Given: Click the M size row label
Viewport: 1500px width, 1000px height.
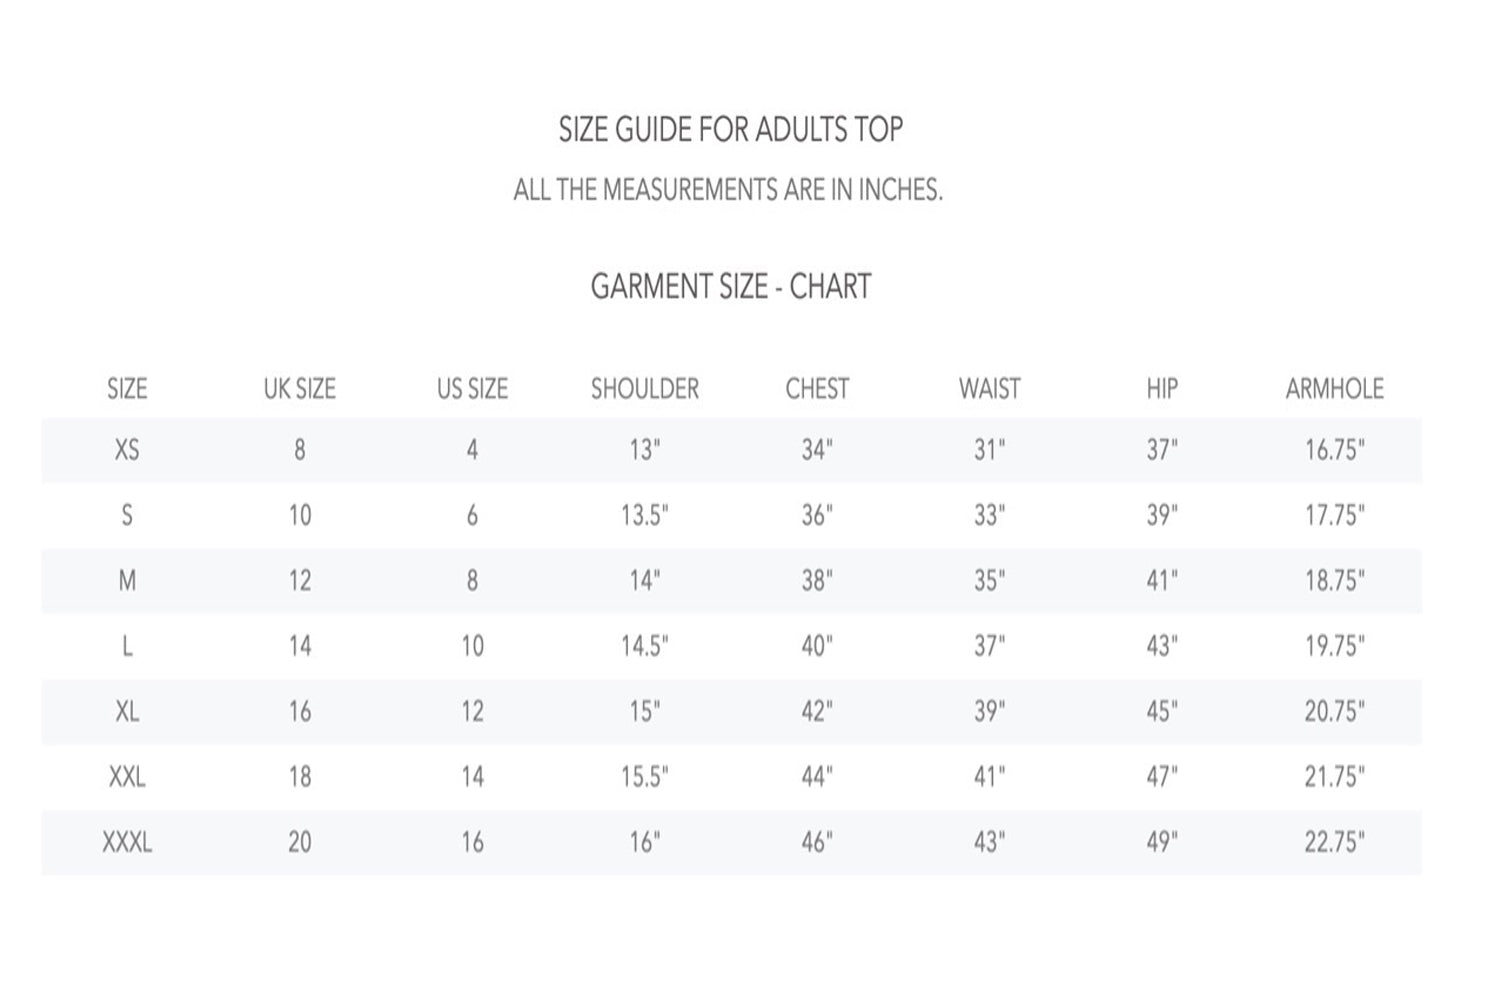Looking at the screenshot, I should pos(127,580).
